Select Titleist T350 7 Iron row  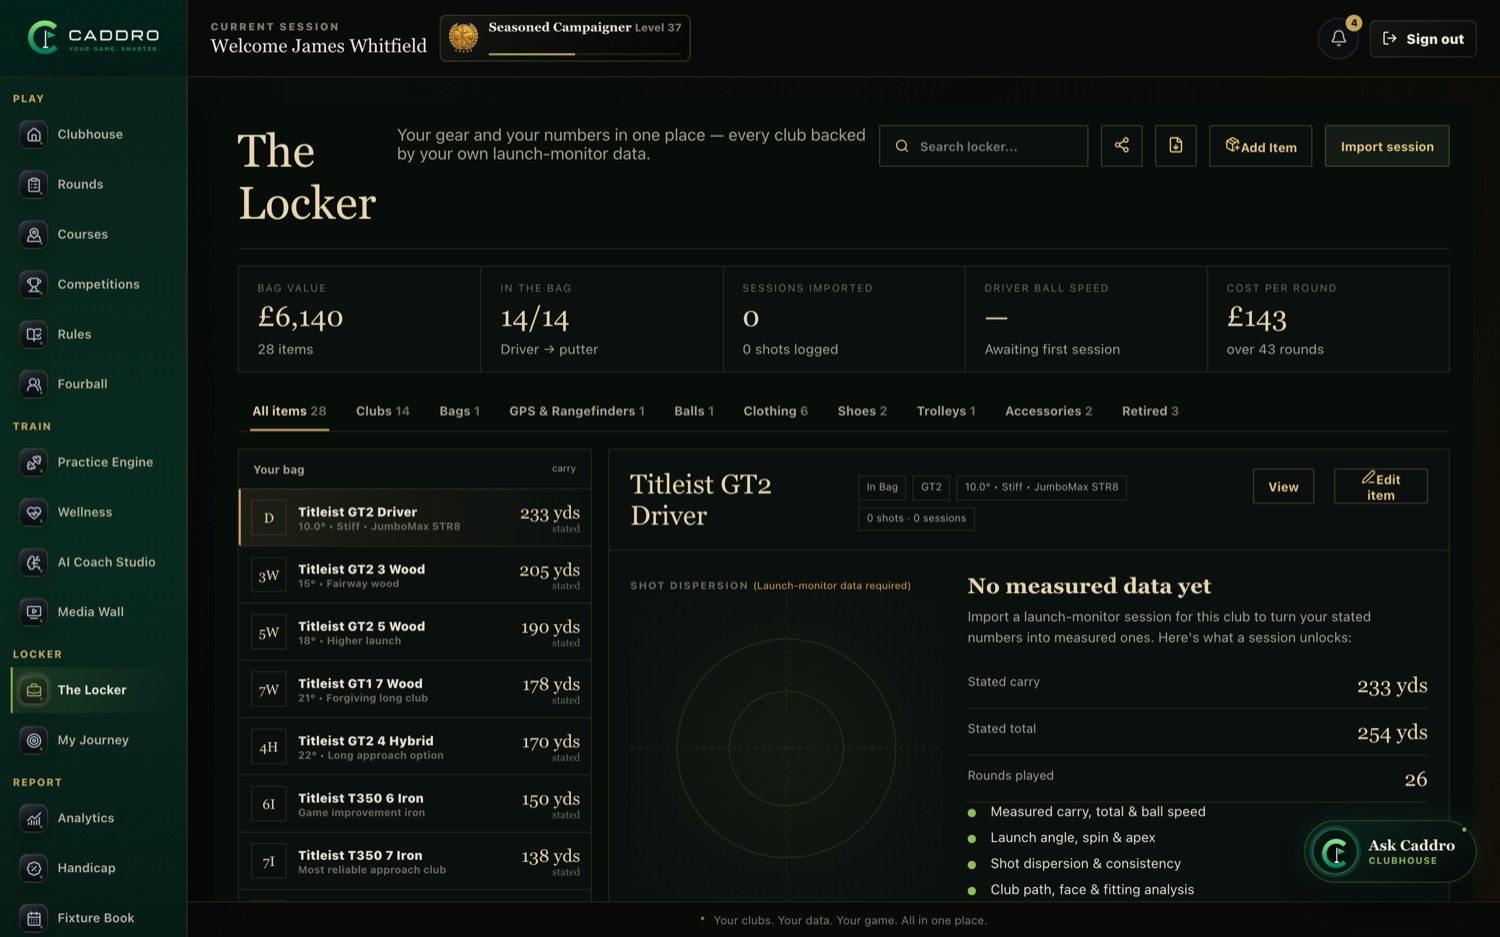(415, 861)
